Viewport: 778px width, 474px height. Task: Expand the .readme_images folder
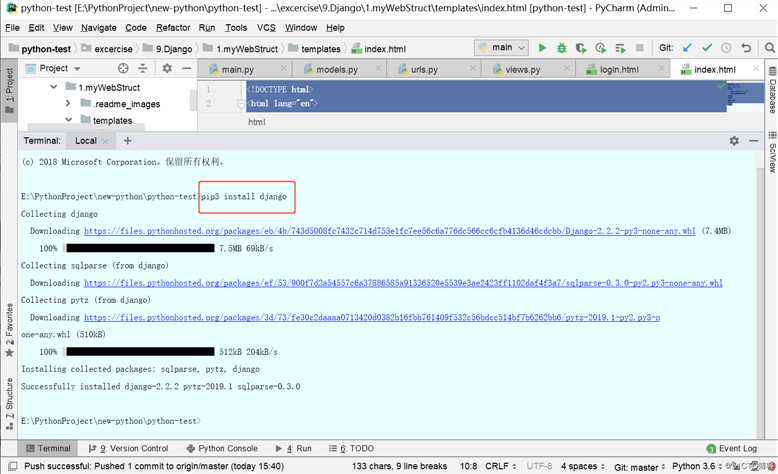coord(68,104)
